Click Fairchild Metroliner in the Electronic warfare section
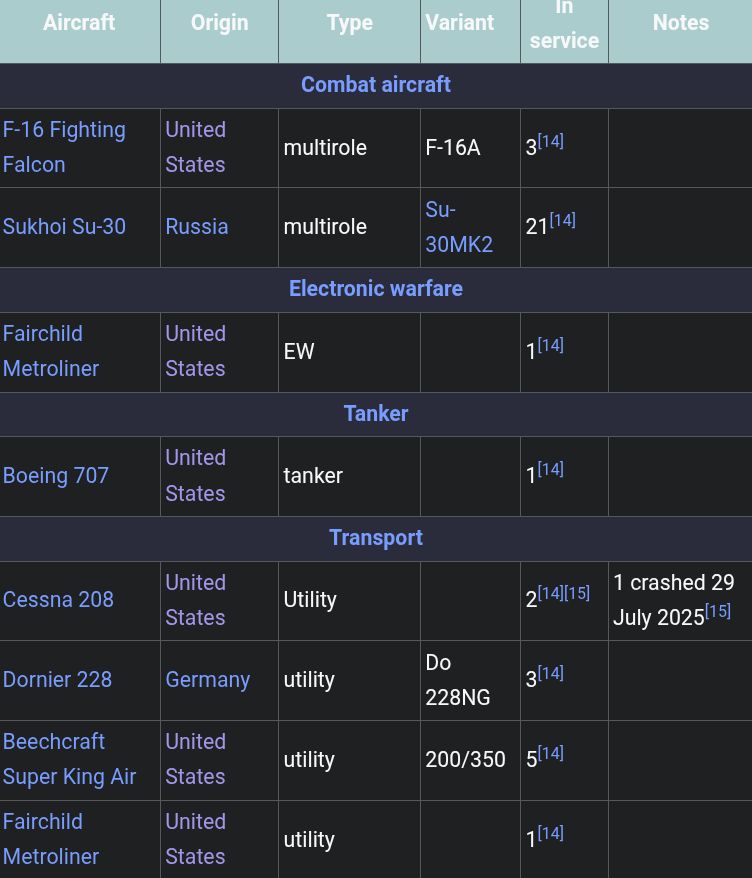Screen dimensions: 752x878 [51, 351]
